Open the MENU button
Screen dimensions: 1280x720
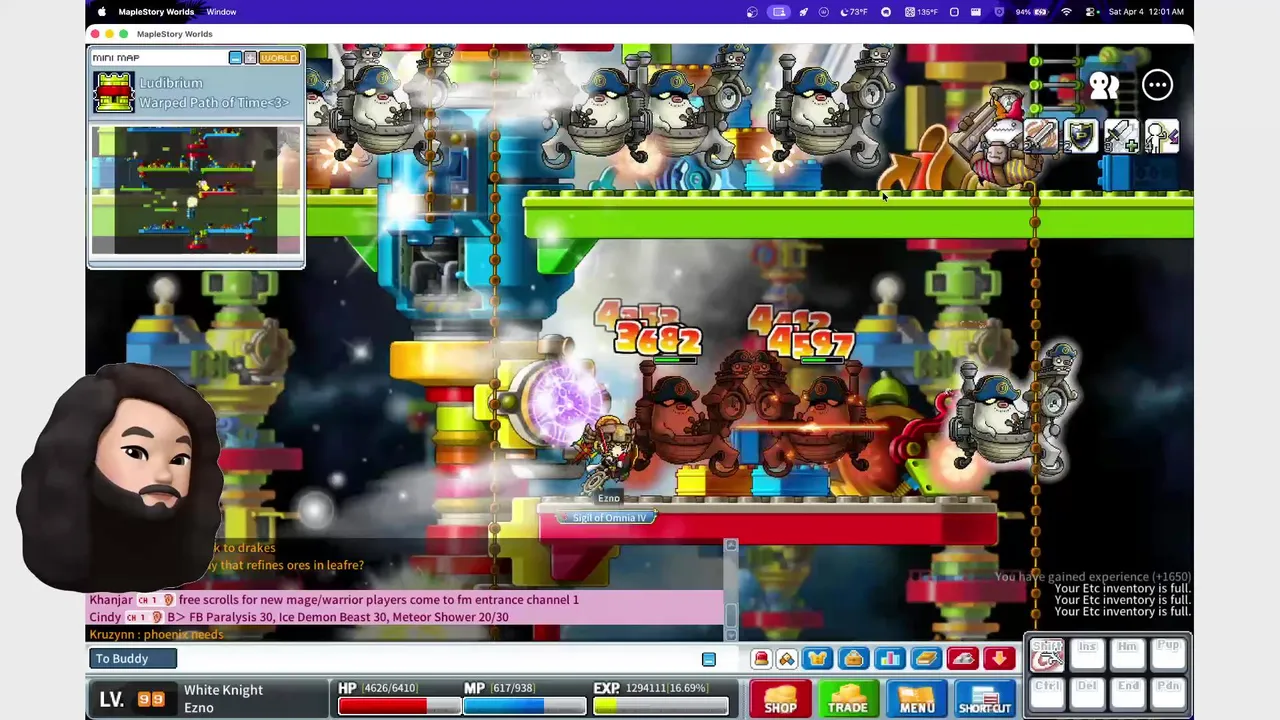[916, 699]
